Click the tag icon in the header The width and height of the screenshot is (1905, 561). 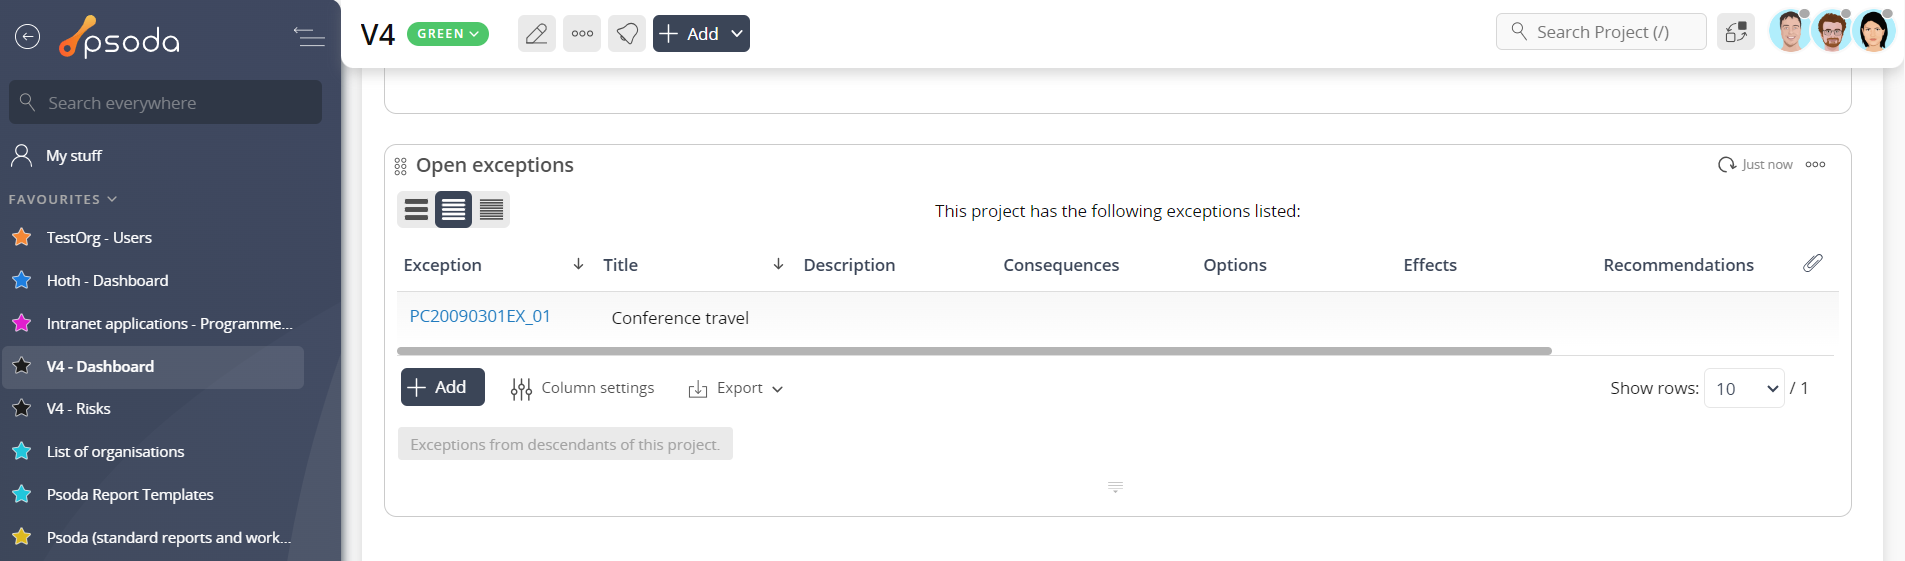coord(627,34)
